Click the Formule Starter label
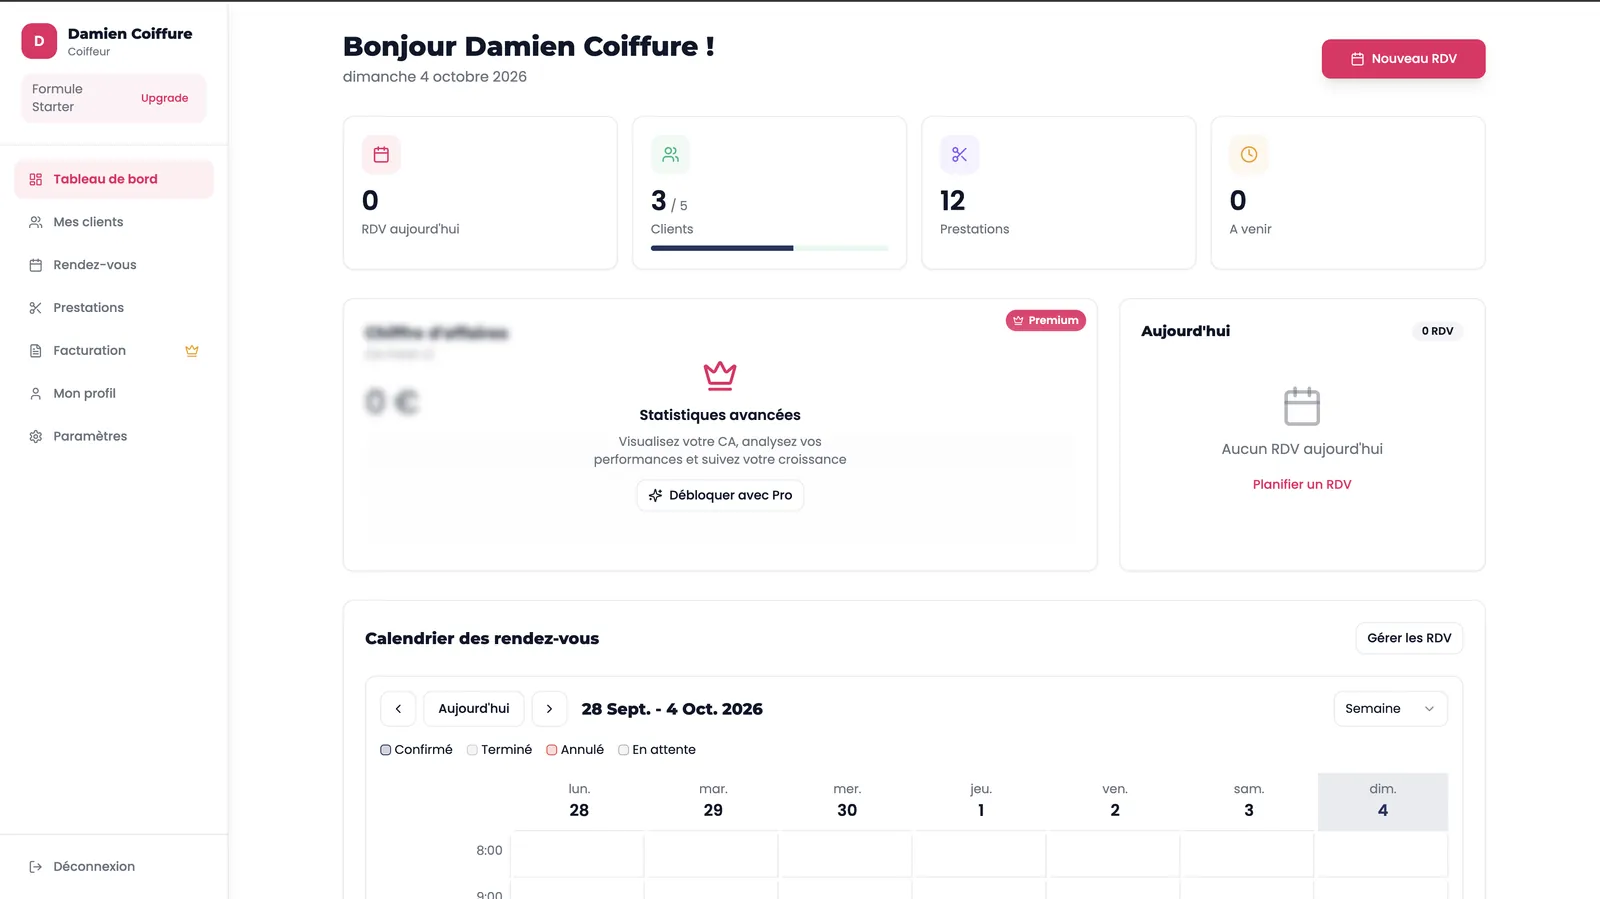The width and height of the screenshot is (1600, 899). pos(57,98)
